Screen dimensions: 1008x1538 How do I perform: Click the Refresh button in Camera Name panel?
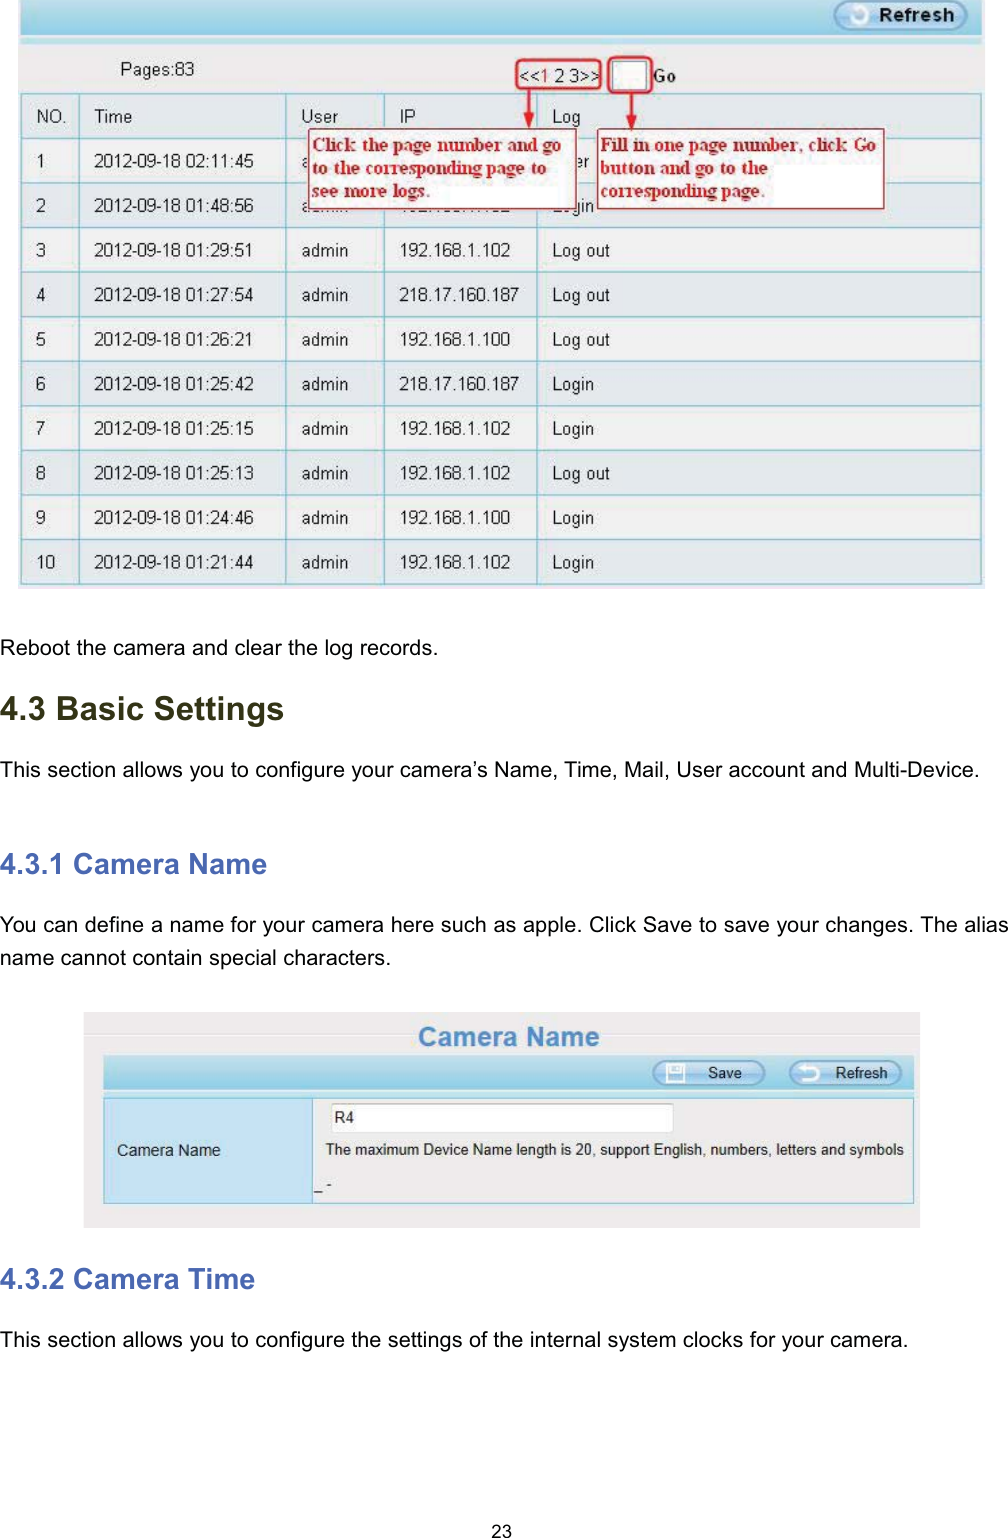click(x=845, y=1073)
